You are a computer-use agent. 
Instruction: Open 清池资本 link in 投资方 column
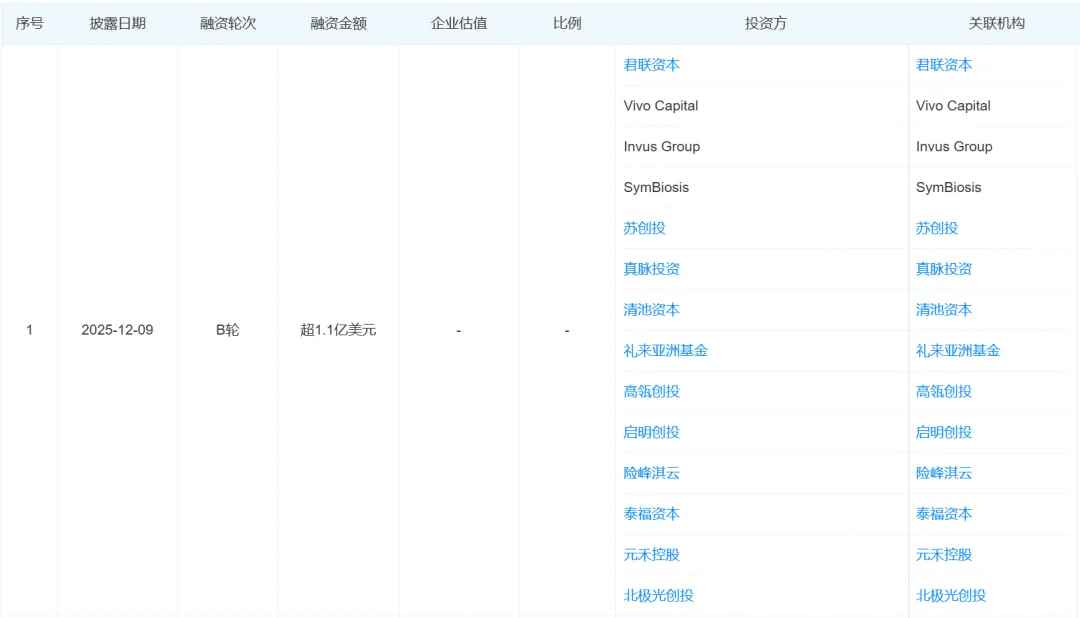[x=652, y=309]
